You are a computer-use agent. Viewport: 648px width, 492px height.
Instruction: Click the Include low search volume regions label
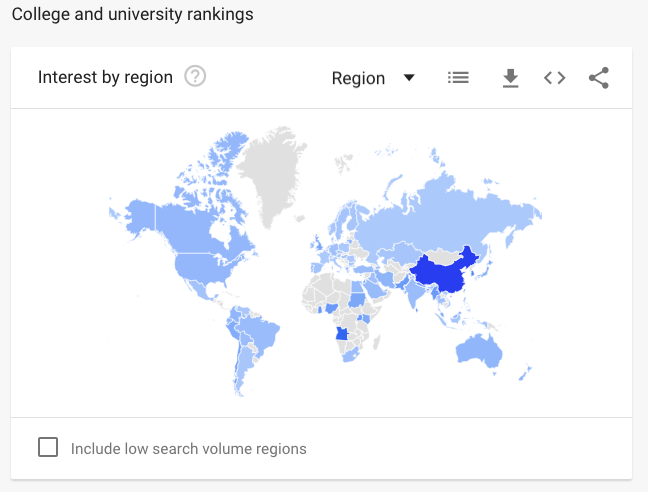point(188,449)
